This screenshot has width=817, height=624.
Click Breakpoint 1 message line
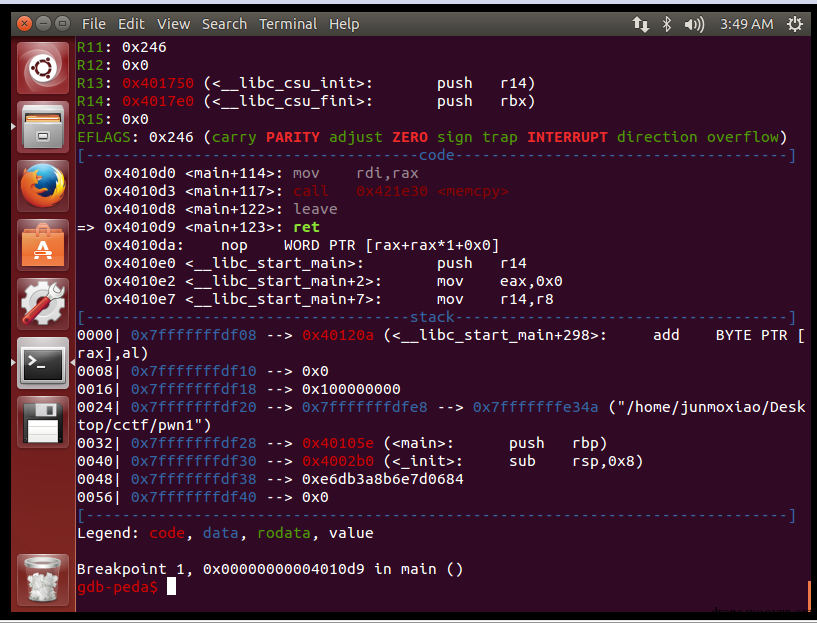point(270,569)
